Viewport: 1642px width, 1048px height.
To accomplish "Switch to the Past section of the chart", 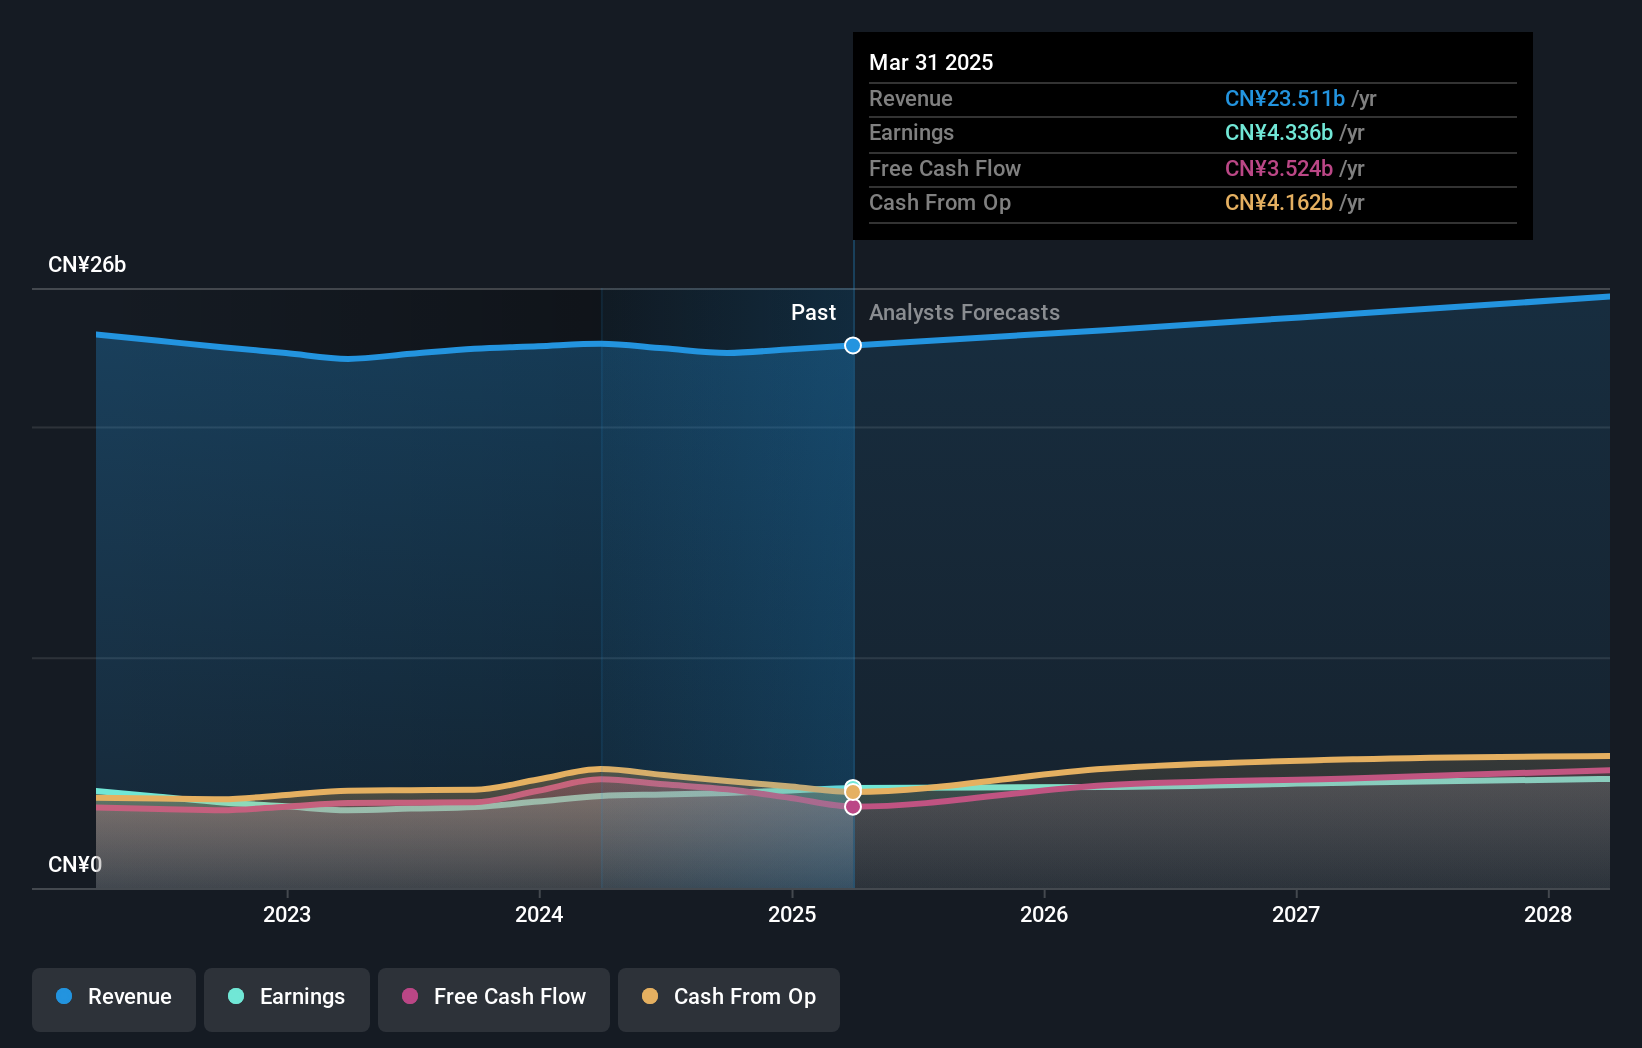I will (813, 312).
